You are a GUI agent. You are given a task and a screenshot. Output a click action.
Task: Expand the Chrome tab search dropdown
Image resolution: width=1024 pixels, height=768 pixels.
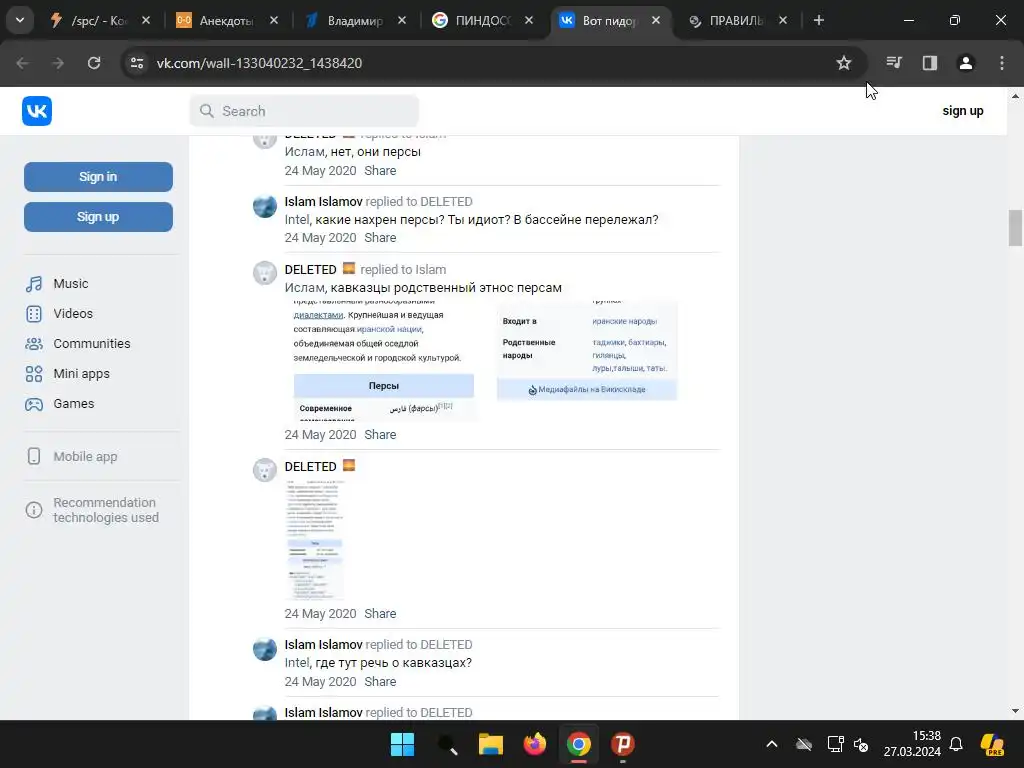tap(20, 20)
